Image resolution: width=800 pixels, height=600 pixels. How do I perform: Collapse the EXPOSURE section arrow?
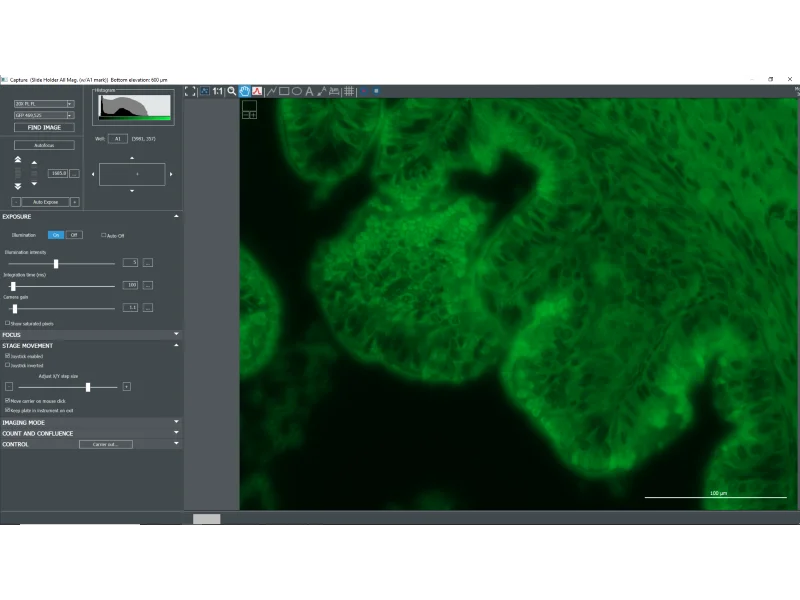pos(177,216)
